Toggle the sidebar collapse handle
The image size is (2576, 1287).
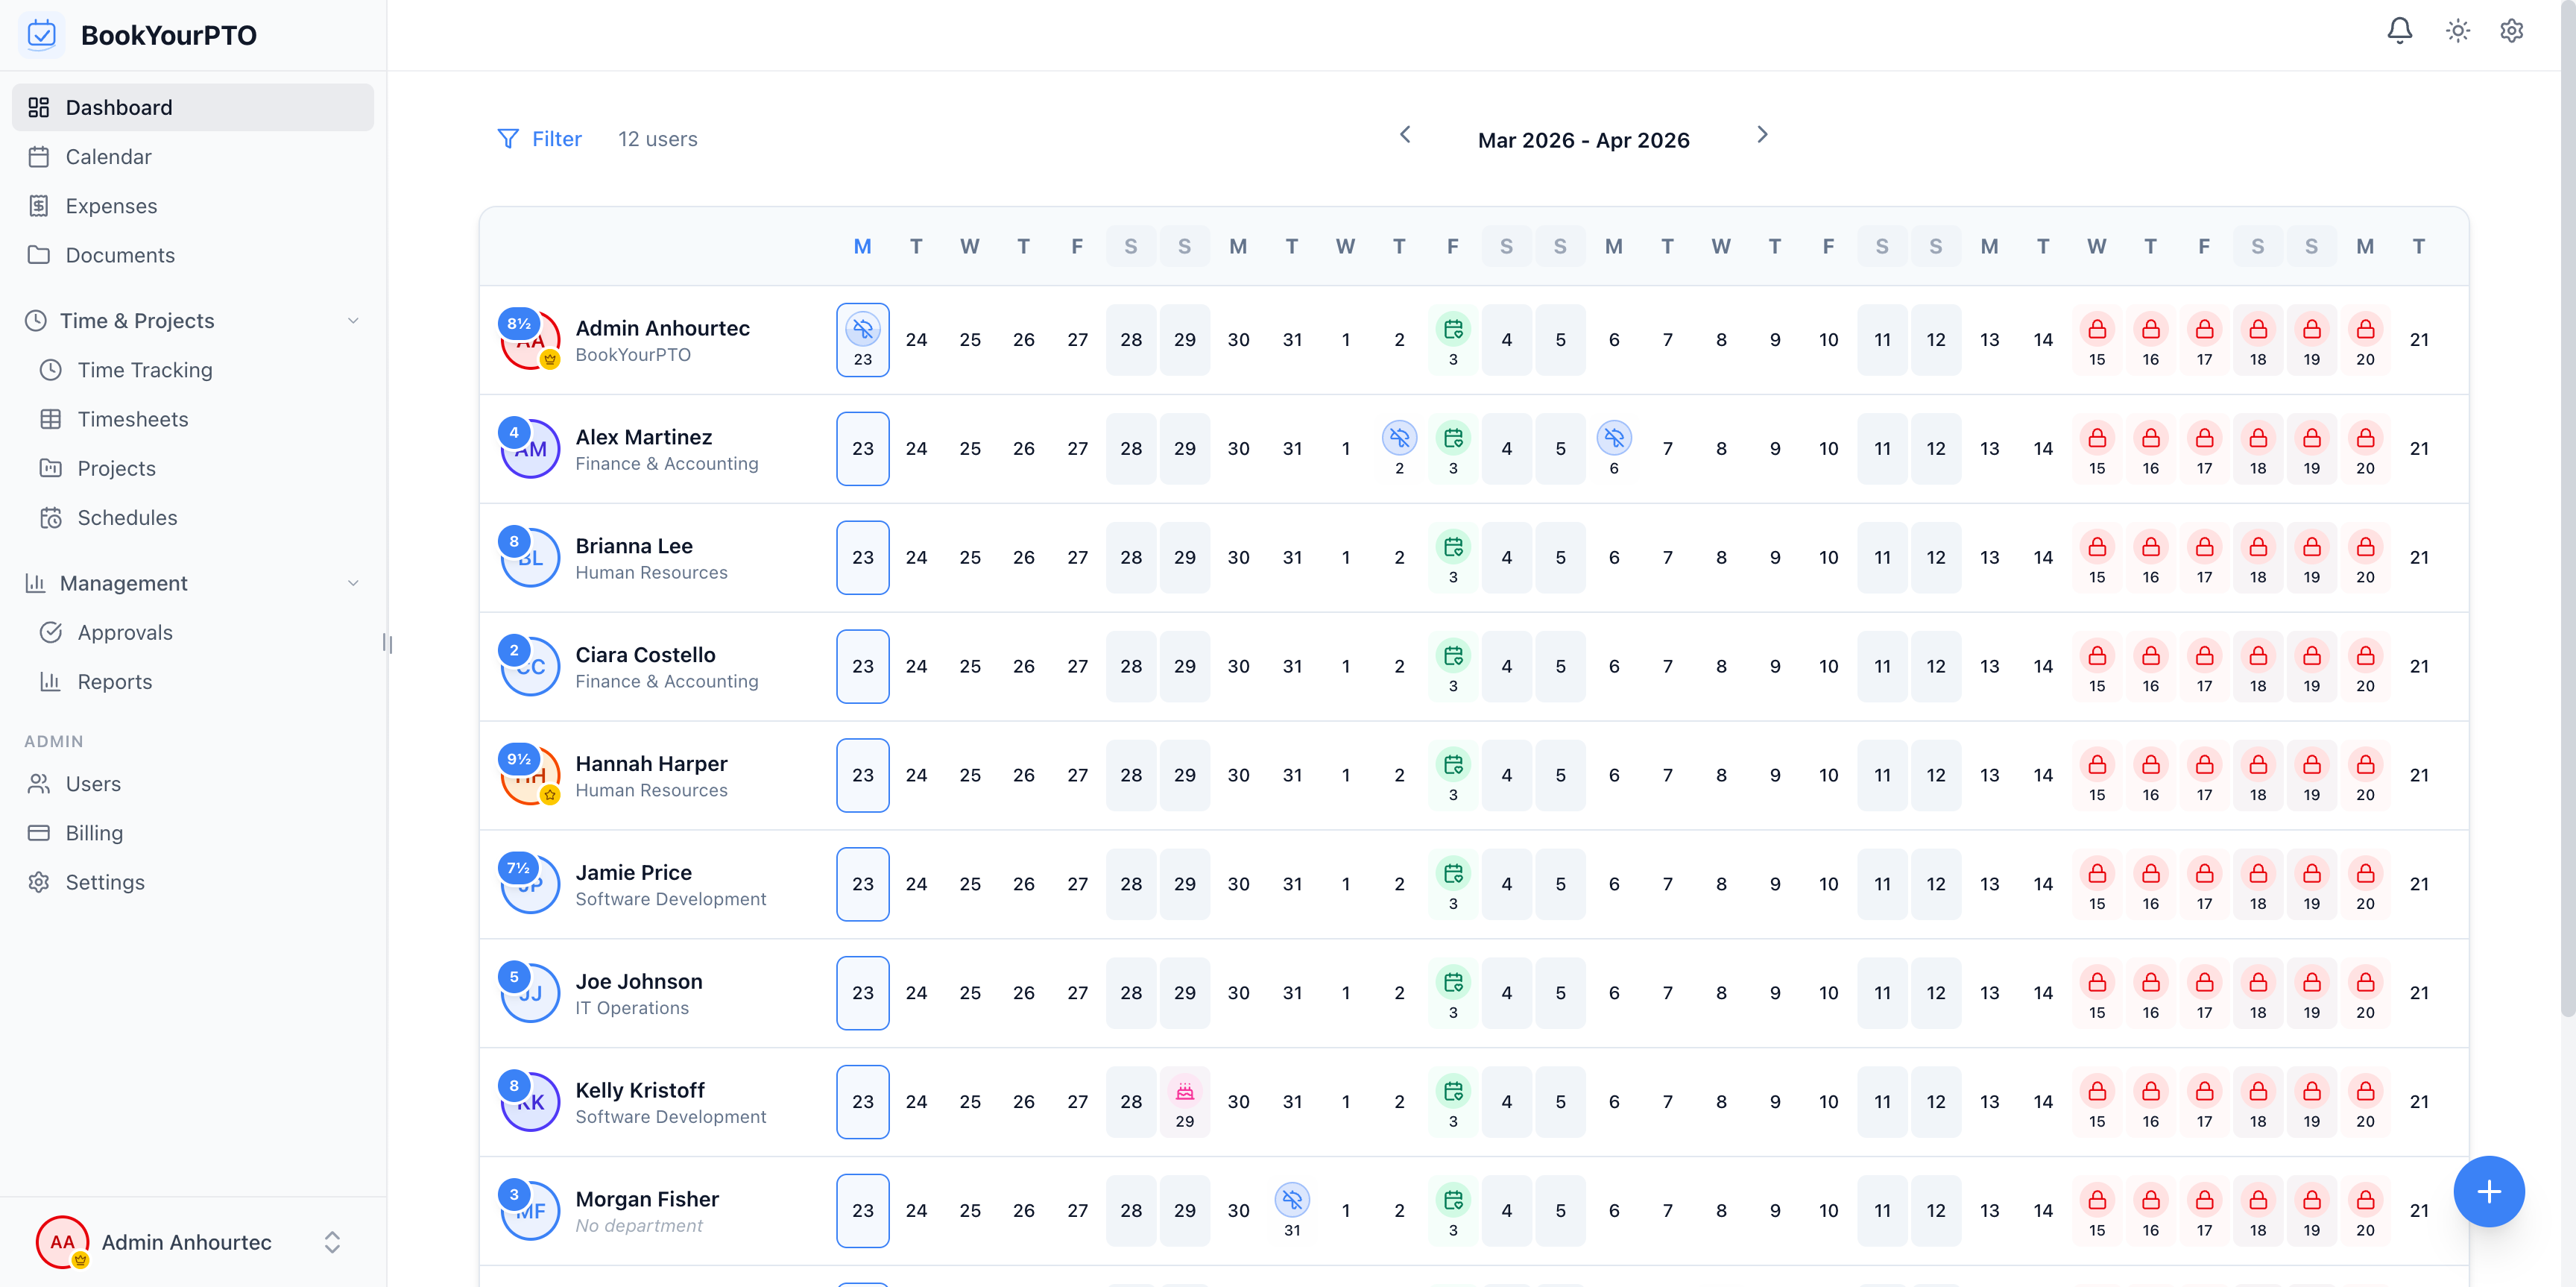388,643
